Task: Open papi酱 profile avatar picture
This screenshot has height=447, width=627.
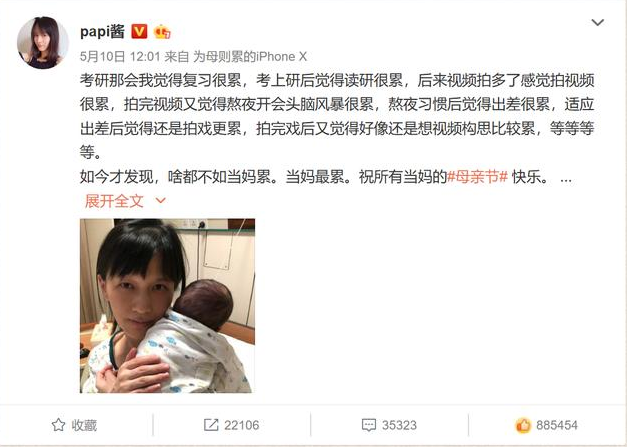Action: 43,43
